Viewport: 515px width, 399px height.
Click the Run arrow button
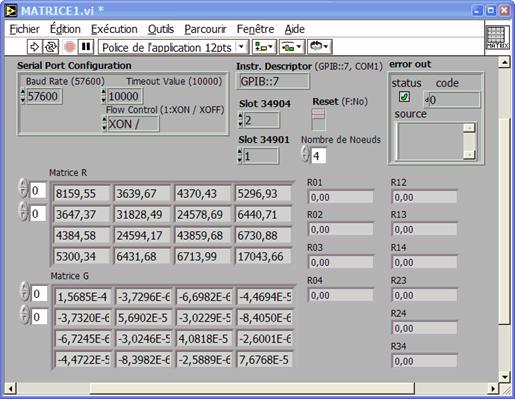(x=34, y=47)
